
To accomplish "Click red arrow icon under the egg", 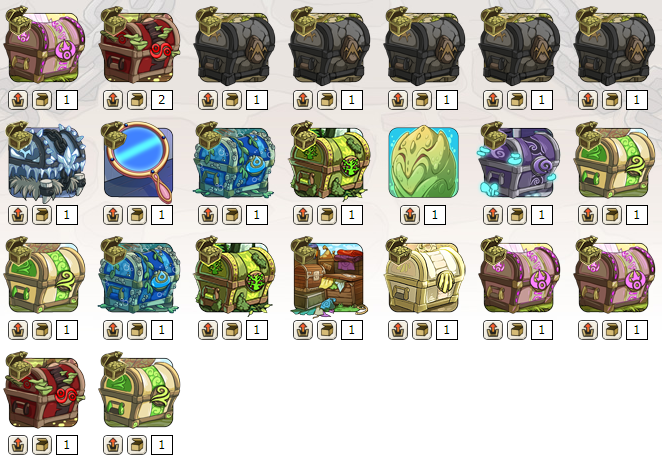I will click(410, 215).
